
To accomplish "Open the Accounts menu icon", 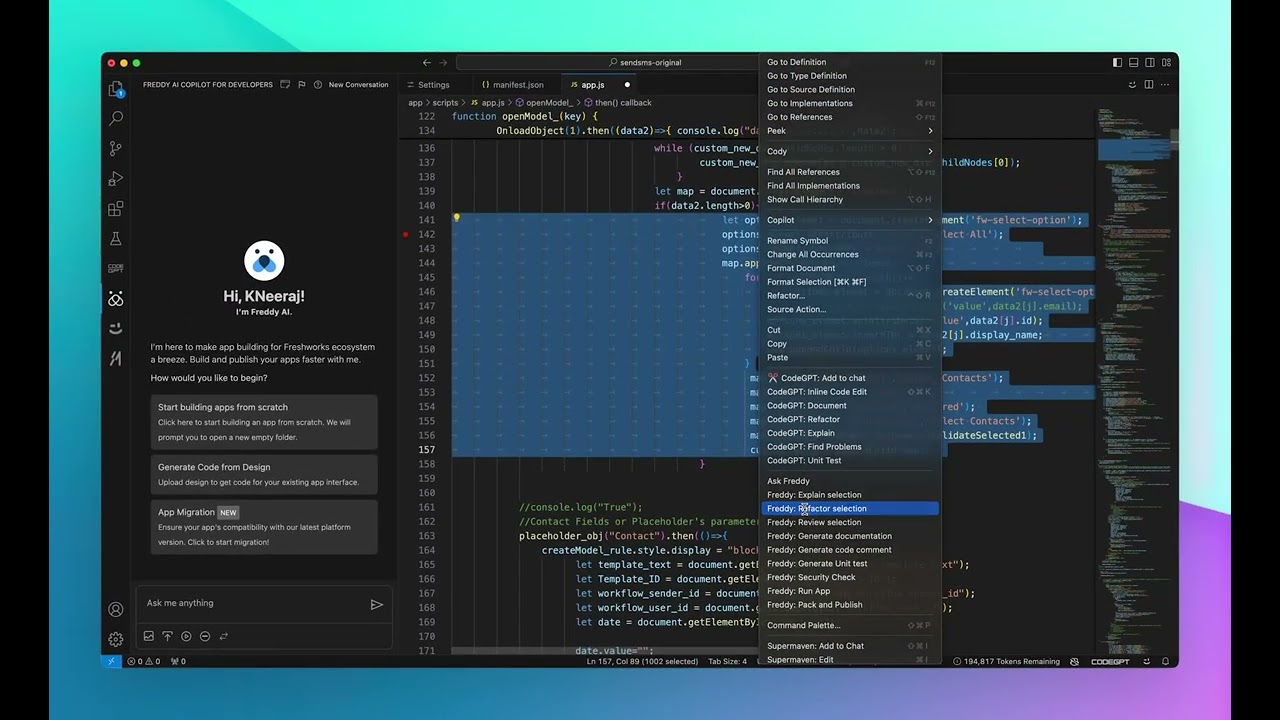I will (x=116, y=610).
